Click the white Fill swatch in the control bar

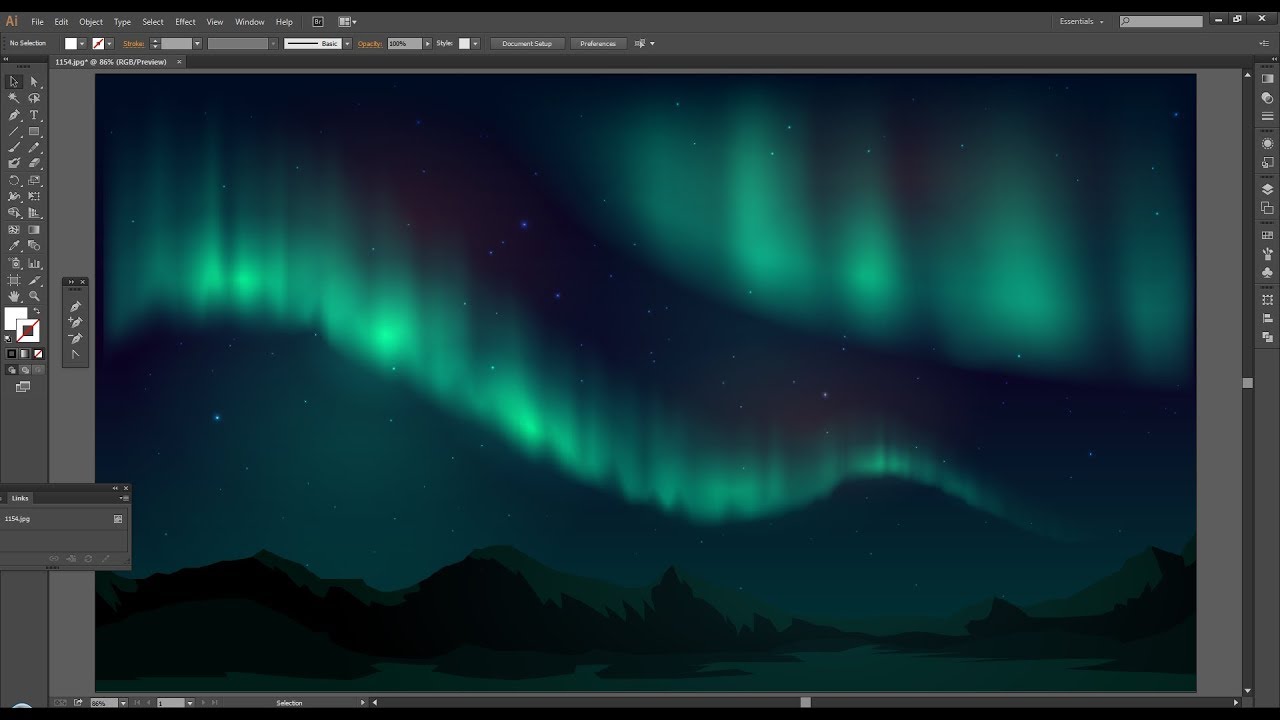coord(71,43)
